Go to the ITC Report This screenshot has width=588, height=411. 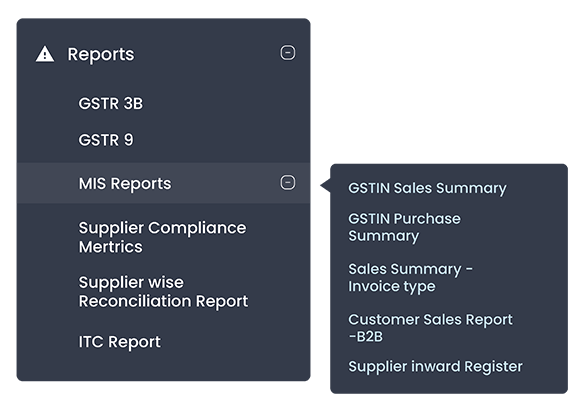(120, 342)
